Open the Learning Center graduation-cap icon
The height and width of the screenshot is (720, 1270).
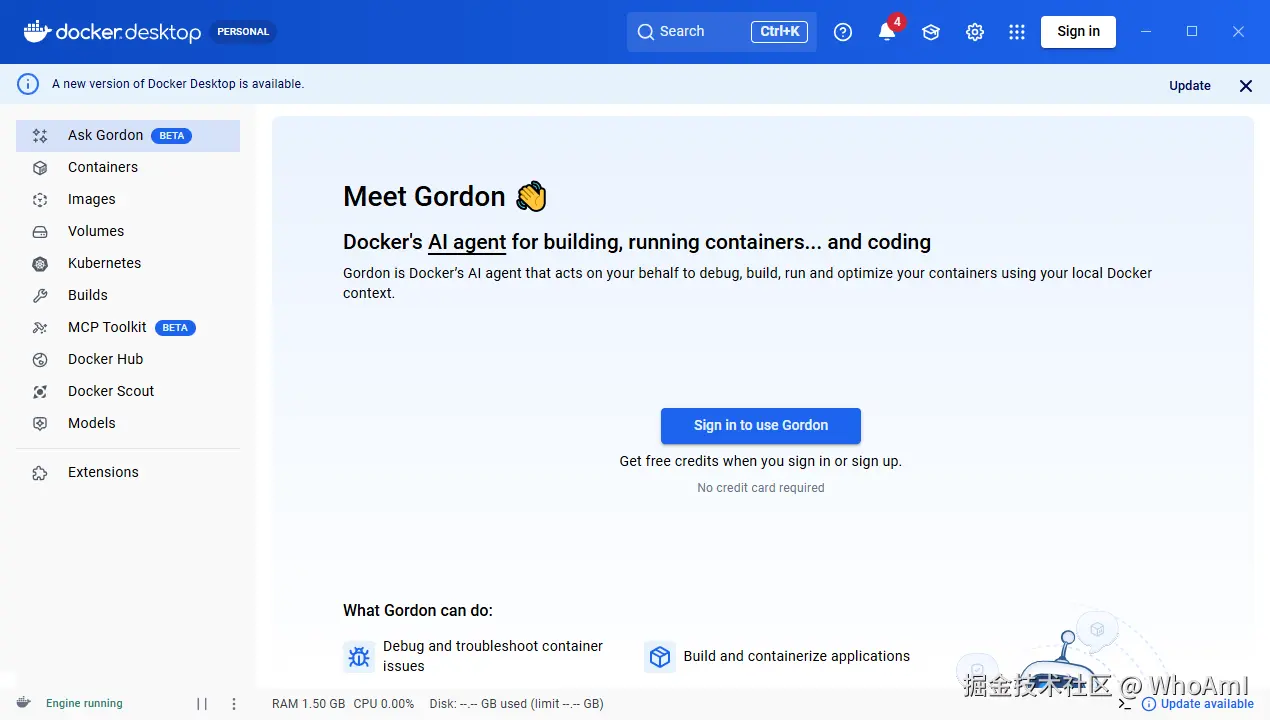(x=930, y=31)
